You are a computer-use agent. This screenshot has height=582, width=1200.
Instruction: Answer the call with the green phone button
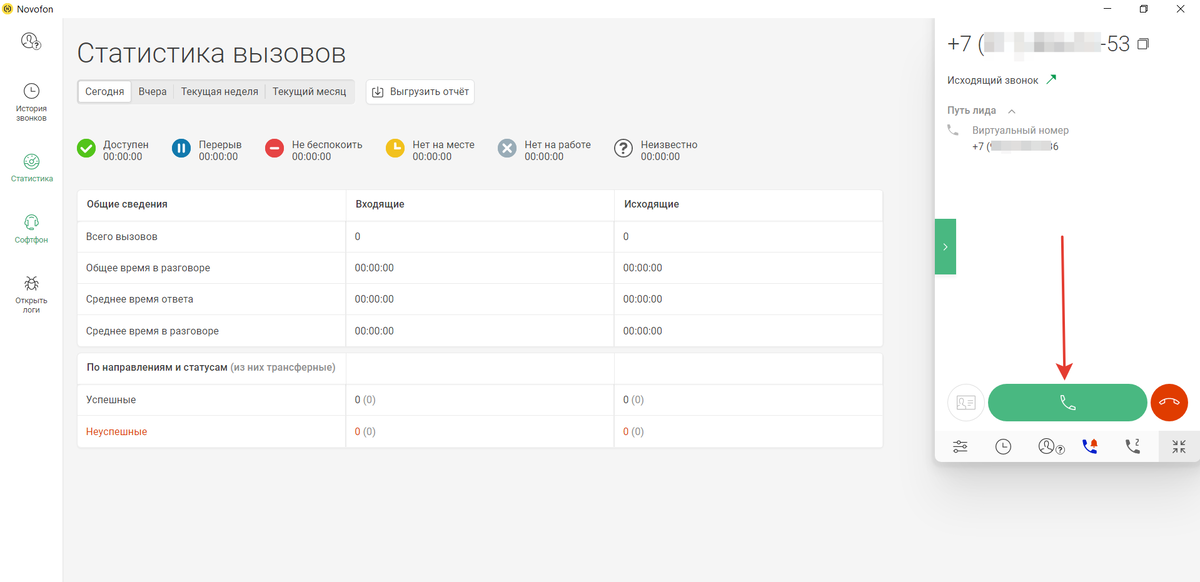(1067, 403)
